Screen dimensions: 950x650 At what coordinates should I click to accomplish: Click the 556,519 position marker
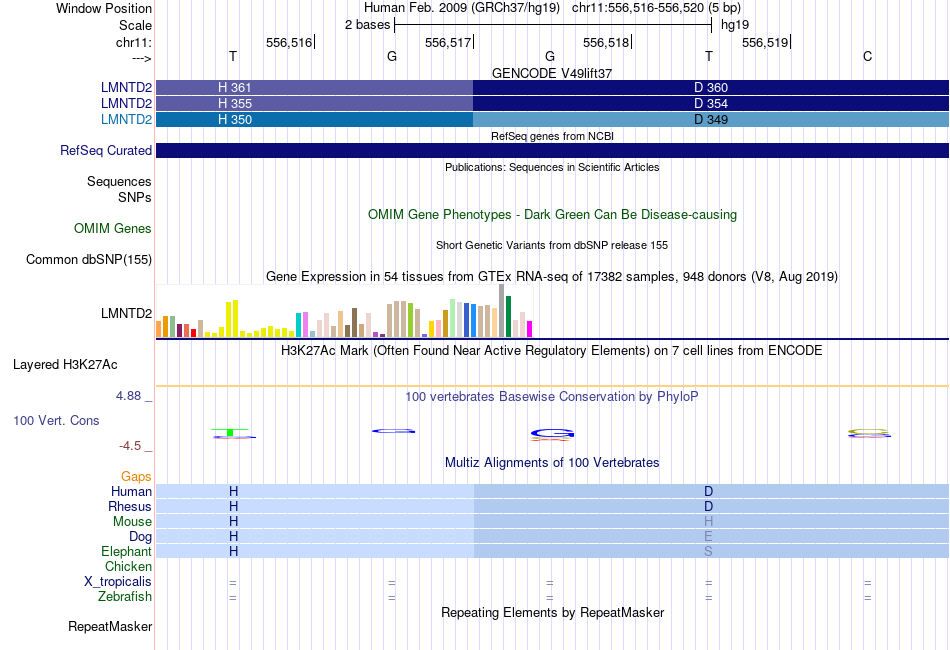click(765, 42)
